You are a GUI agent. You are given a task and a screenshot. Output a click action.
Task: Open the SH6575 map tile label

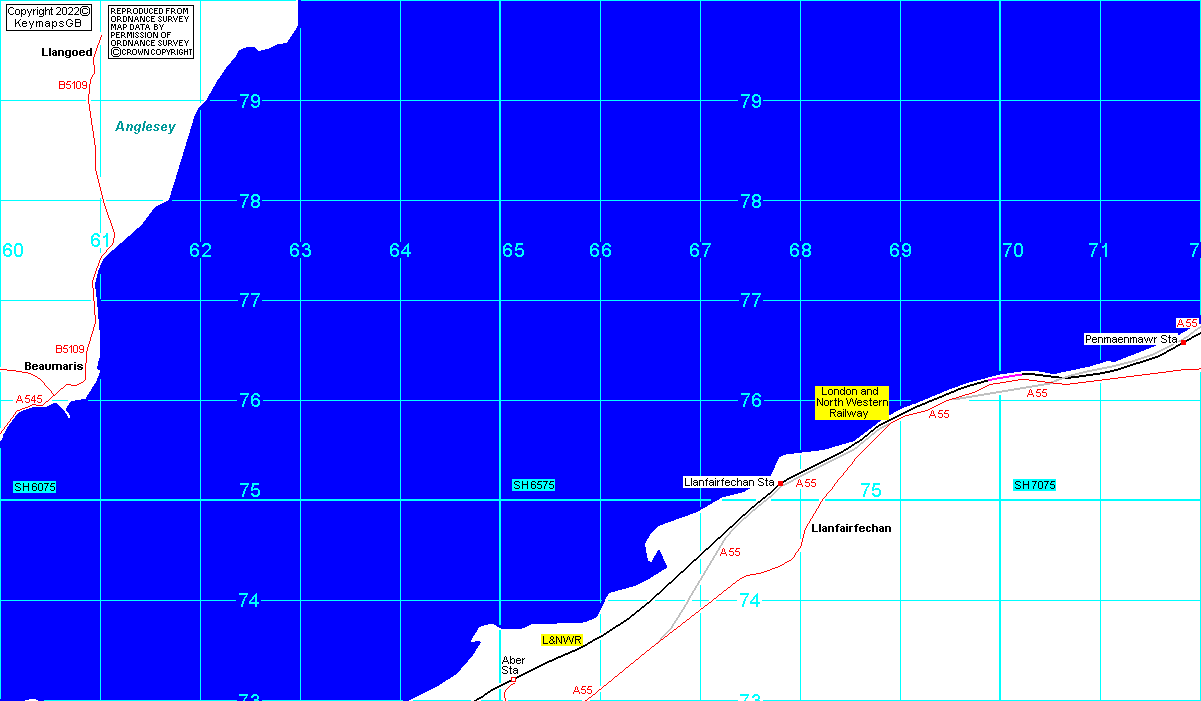[533, 485]
